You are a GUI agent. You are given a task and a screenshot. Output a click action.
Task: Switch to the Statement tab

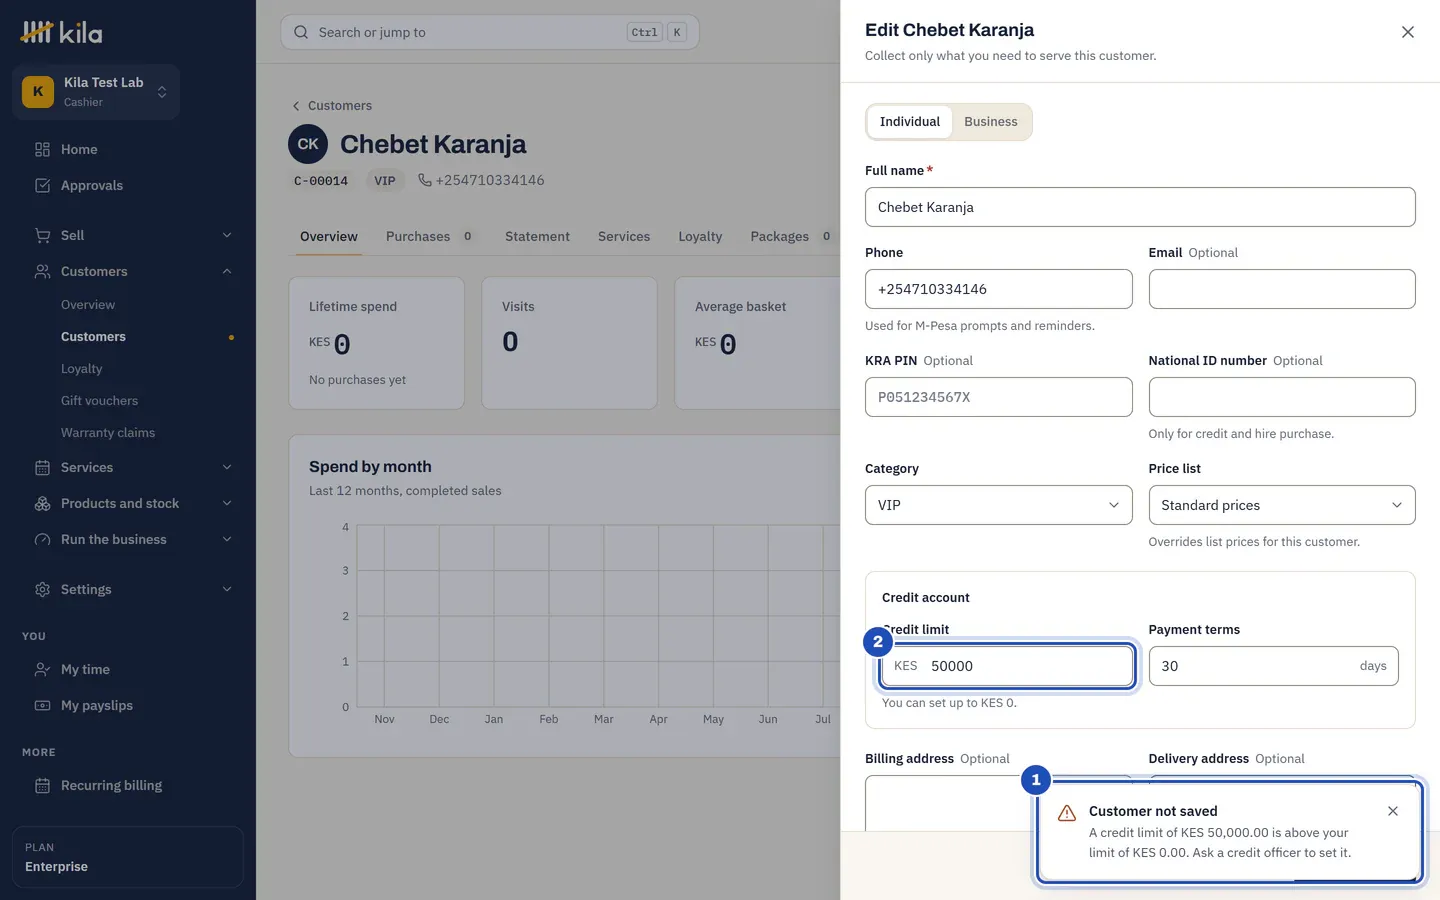point(537,236)
